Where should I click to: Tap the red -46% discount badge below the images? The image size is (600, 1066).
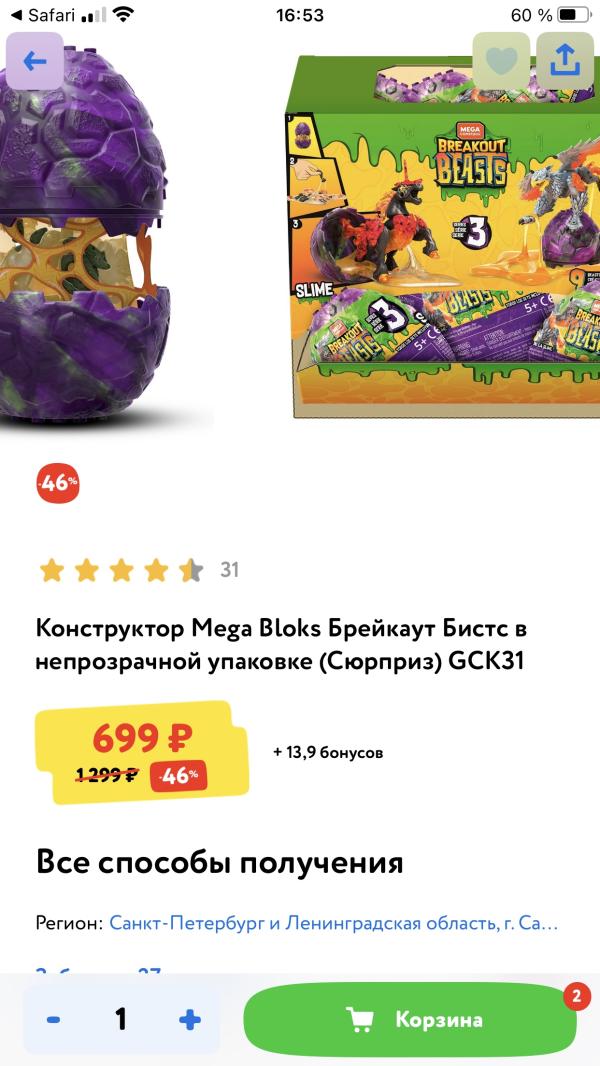click(x=58, y=483)
